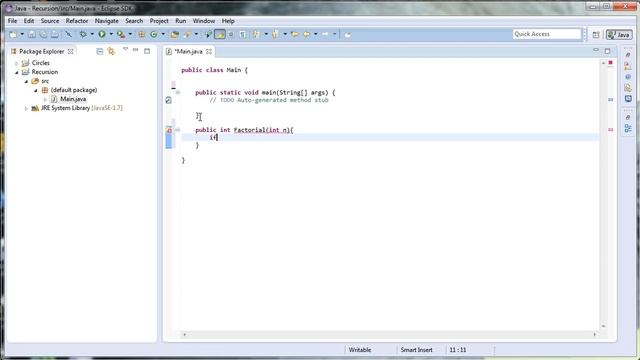Screen dimensions: 640x360
Task: Click the Save All toolbar icon
Action: pos(43,35)
